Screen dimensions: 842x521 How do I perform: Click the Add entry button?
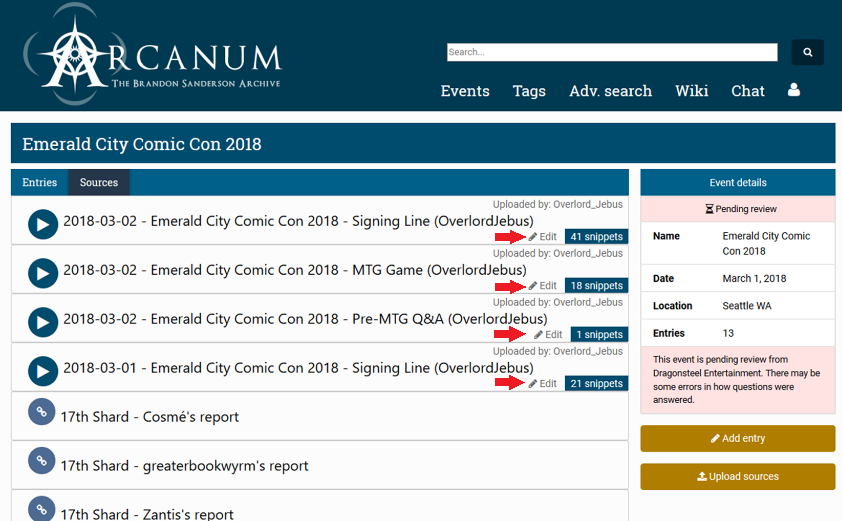(x=738, y=438)
